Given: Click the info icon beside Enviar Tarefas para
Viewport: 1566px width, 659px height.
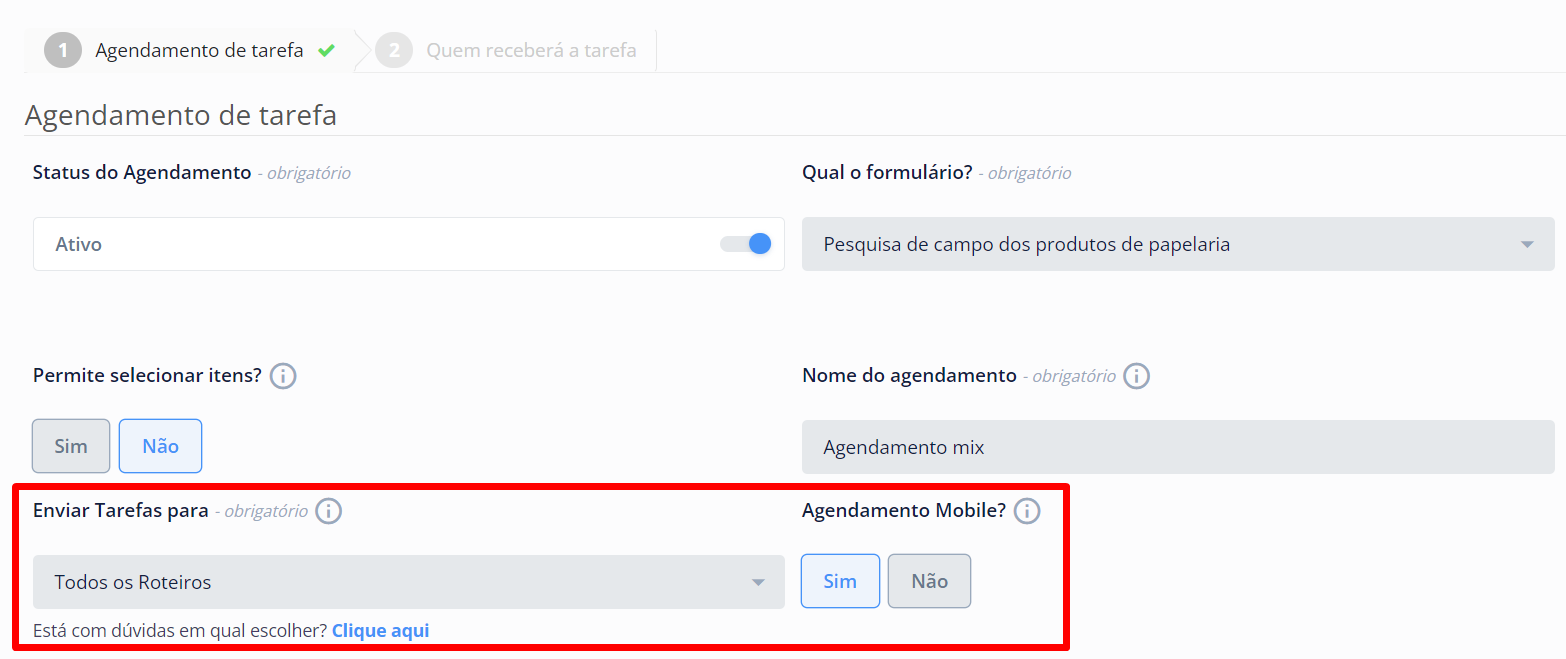Looking at the screenshot, I should point(328,511).
